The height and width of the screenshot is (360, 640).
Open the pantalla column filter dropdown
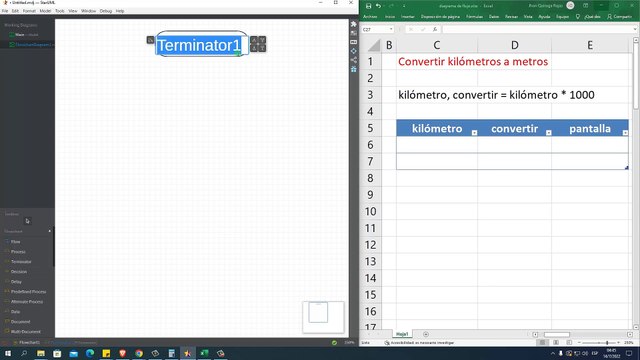tap(625, 133)
